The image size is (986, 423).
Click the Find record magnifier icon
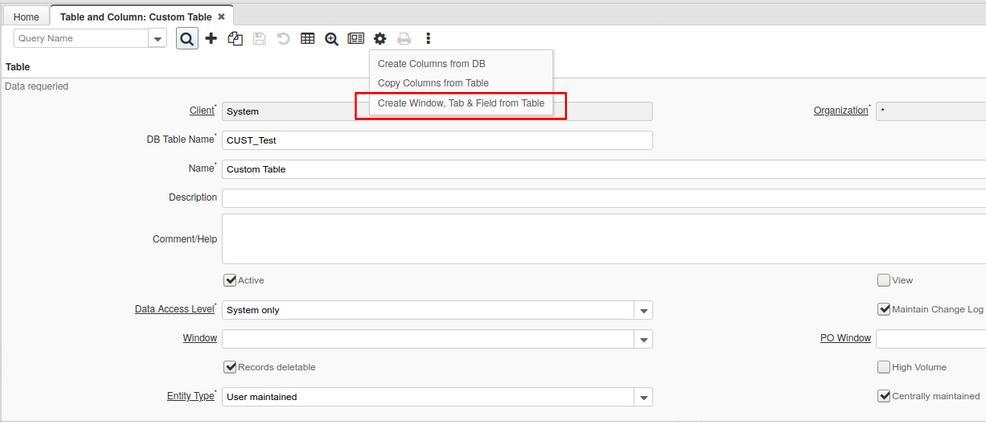pos(187,38)
